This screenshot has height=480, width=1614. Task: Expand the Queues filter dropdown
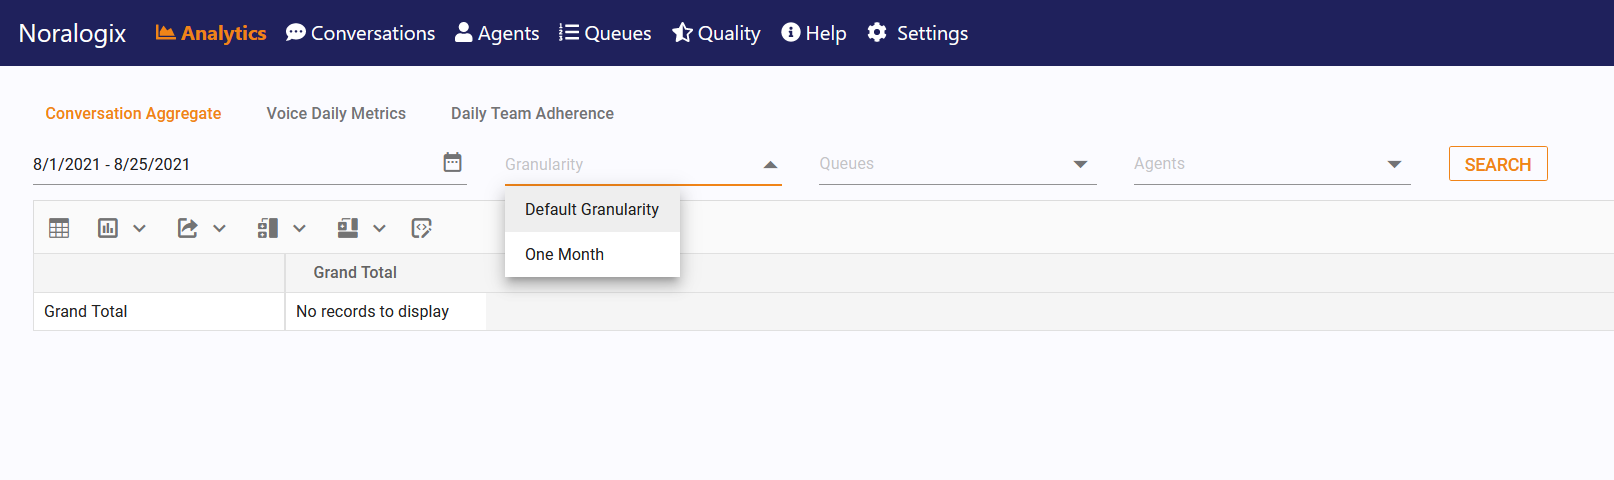(x=1080, y=164)
